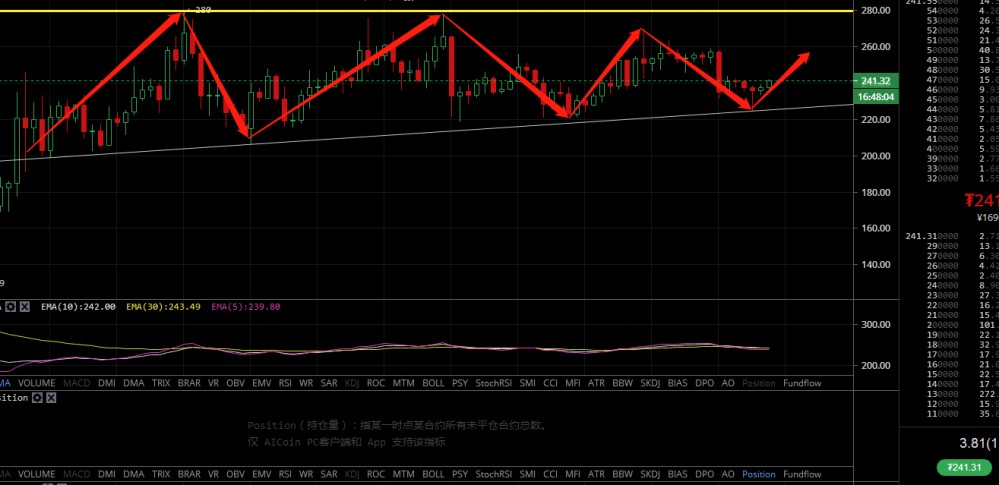Screen dimensions: 999x485
Task: Open settings gear for the Position panel
Action: pyautogui.click(x=36, y=397)
